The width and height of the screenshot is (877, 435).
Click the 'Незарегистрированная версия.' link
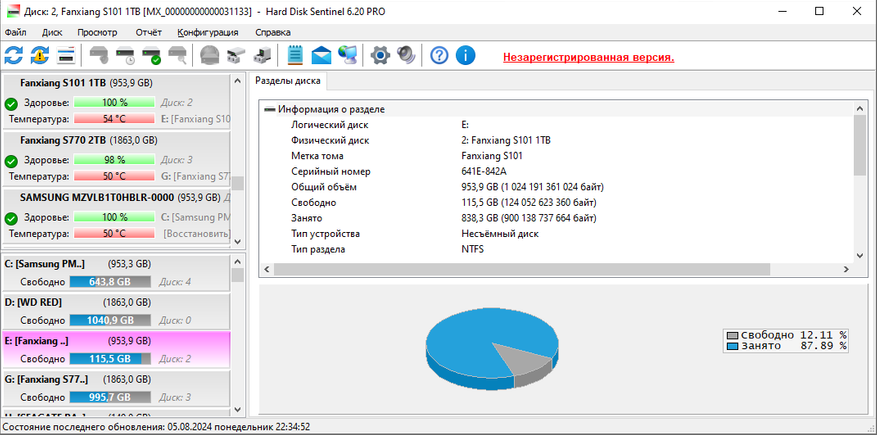[588, 57]
